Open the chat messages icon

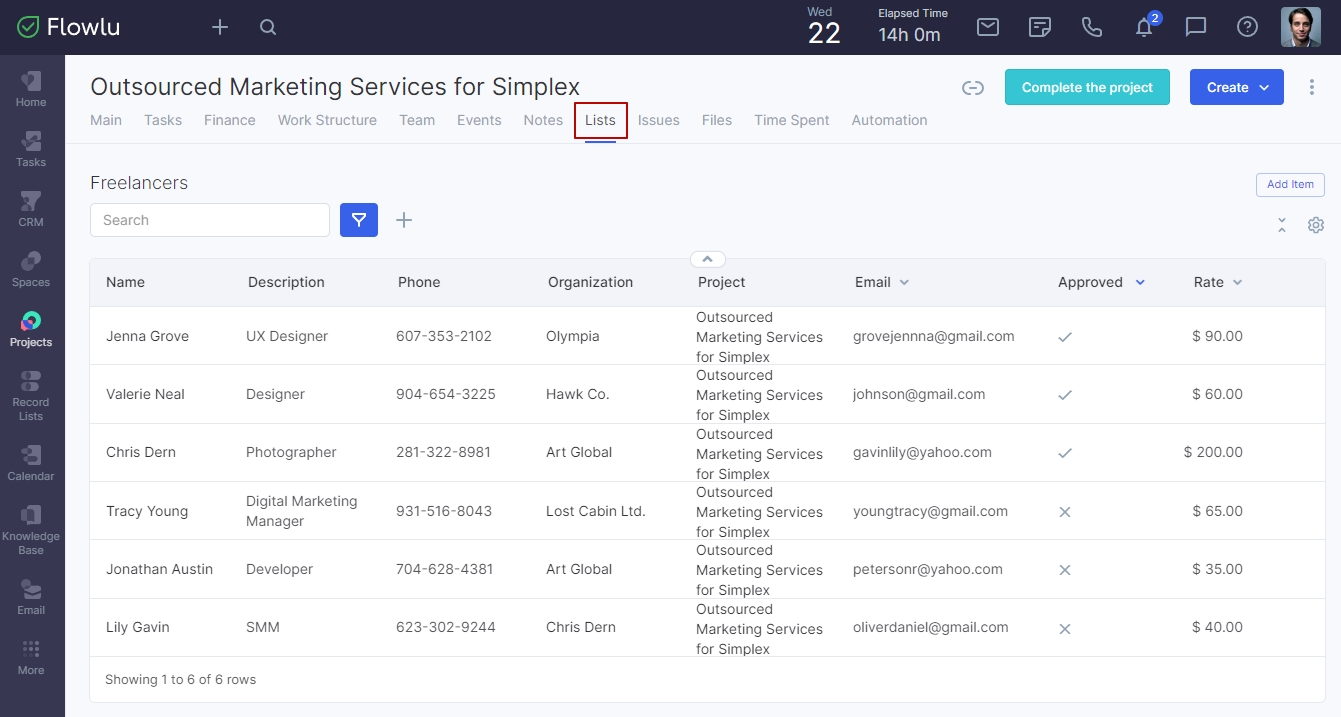[x=1196, y=27]
